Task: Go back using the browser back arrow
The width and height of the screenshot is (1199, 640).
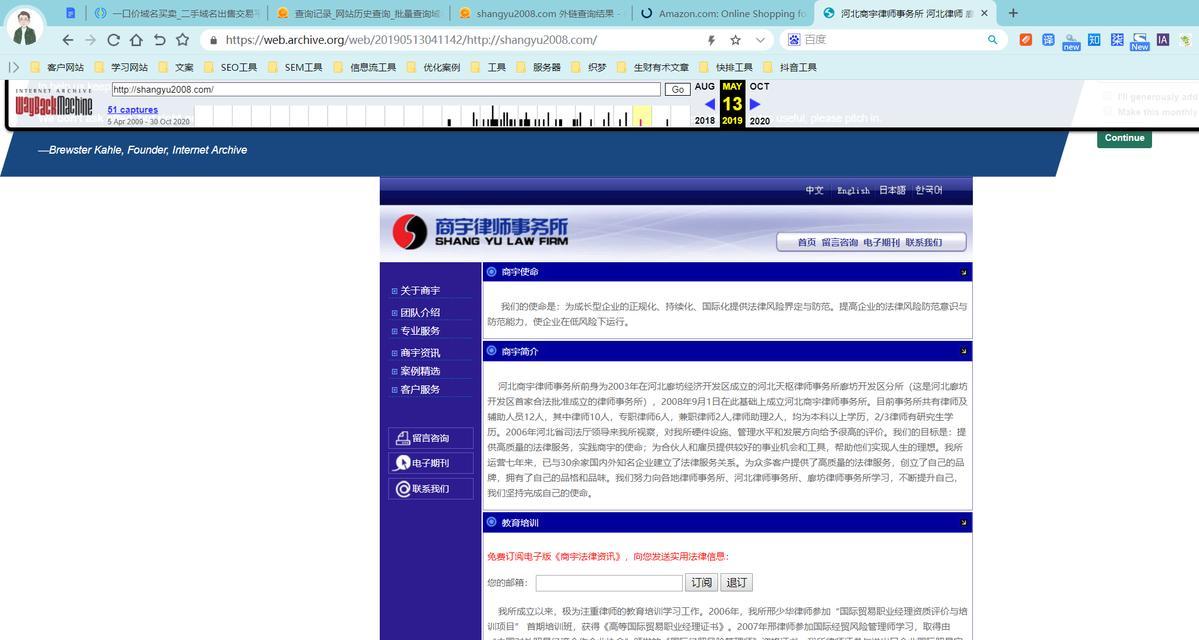Action: (68, 40)
